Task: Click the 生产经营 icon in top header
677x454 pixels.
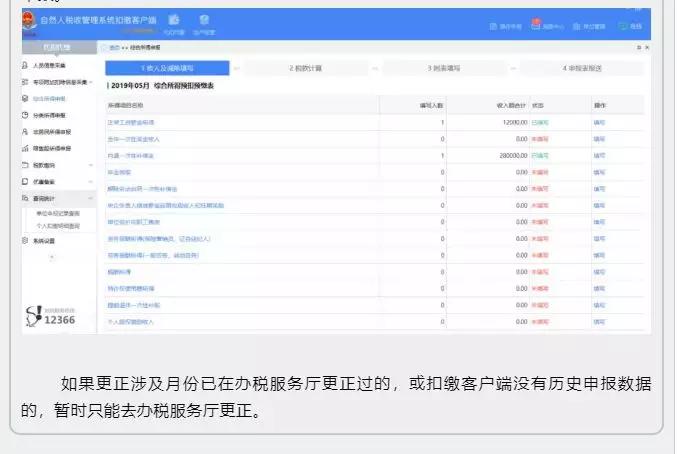Action: pyautogui.click(x=204, y=20)
